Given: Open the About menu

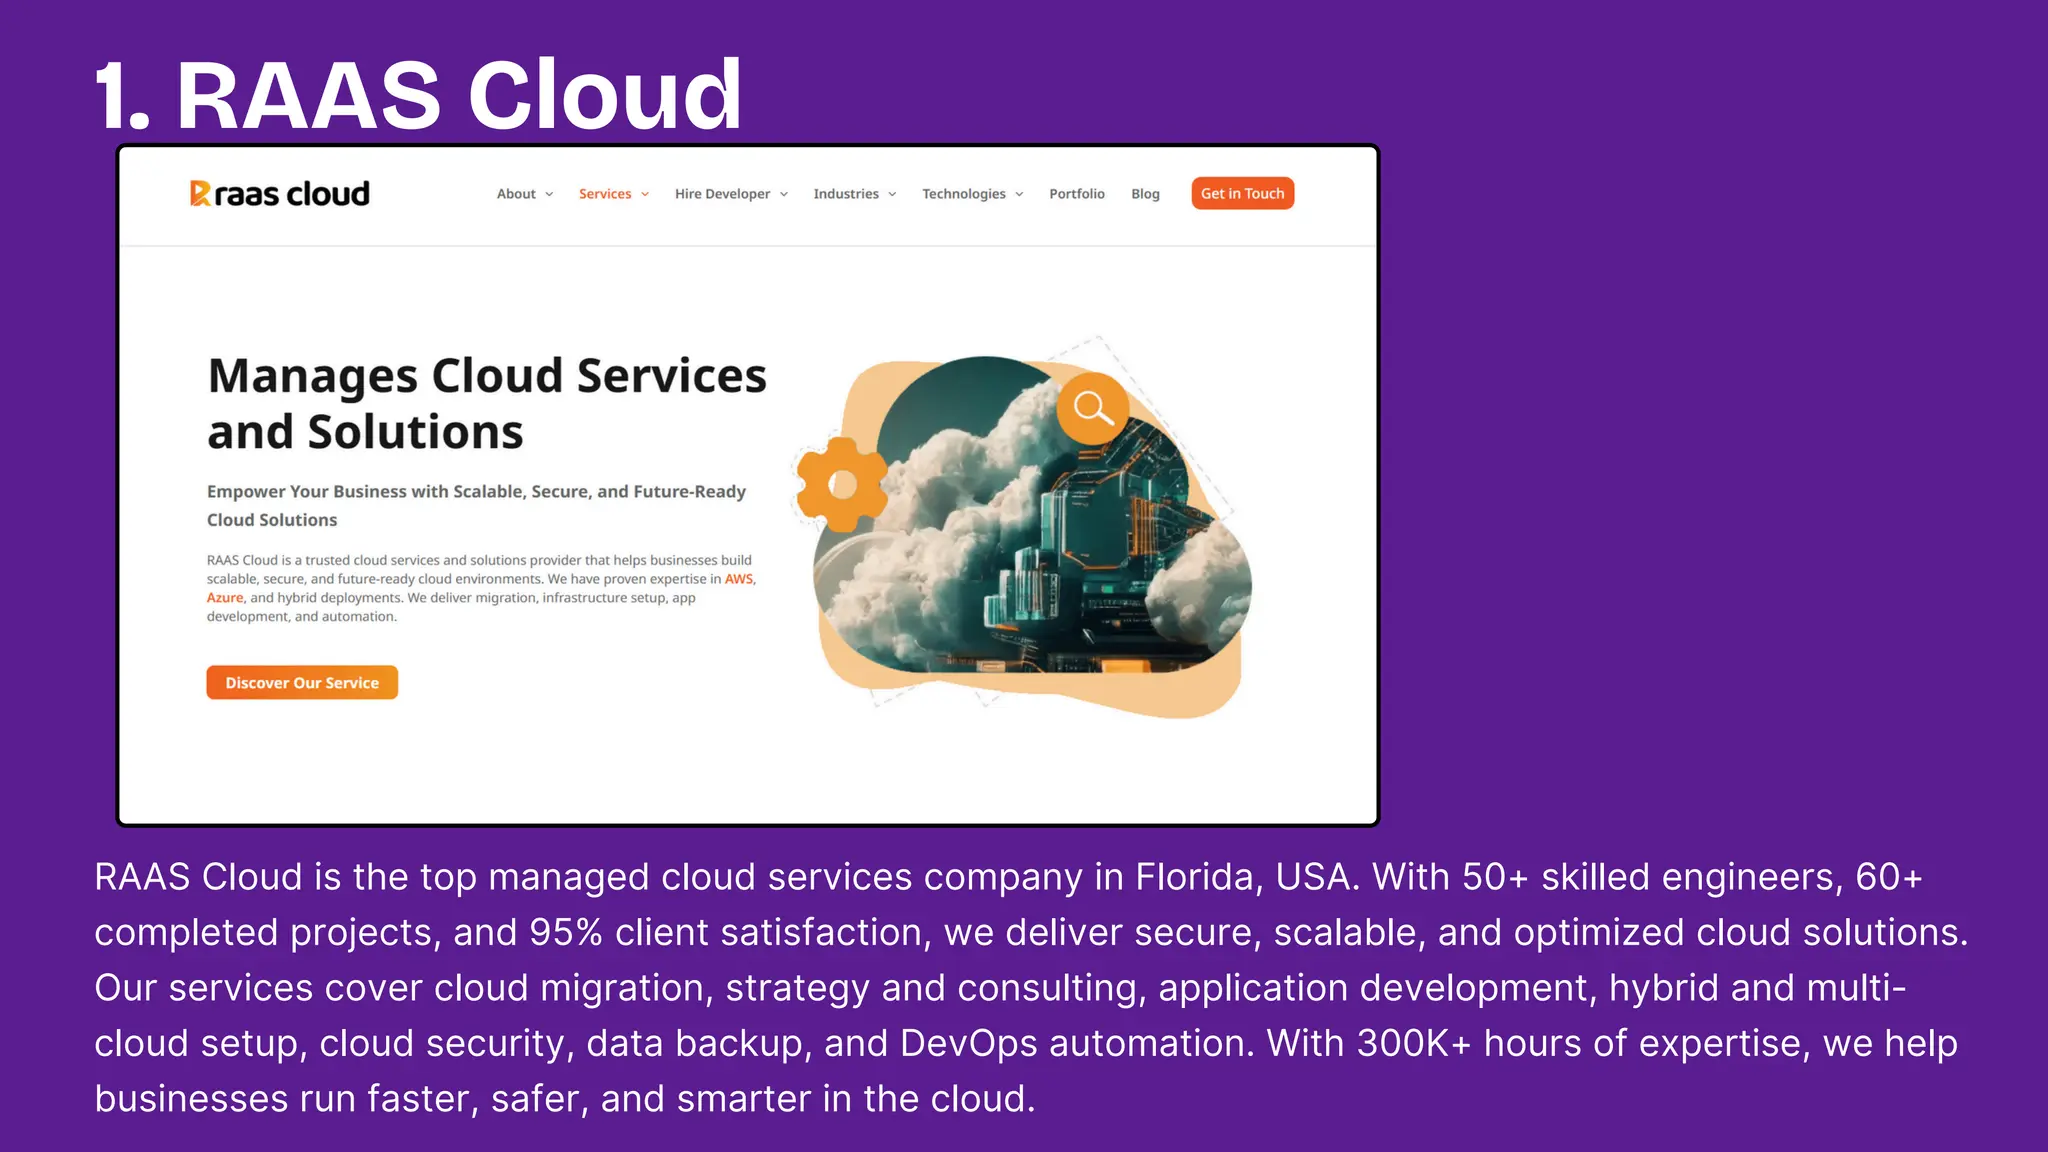Looking at the screenshot, I should click(x=516, y=194).
